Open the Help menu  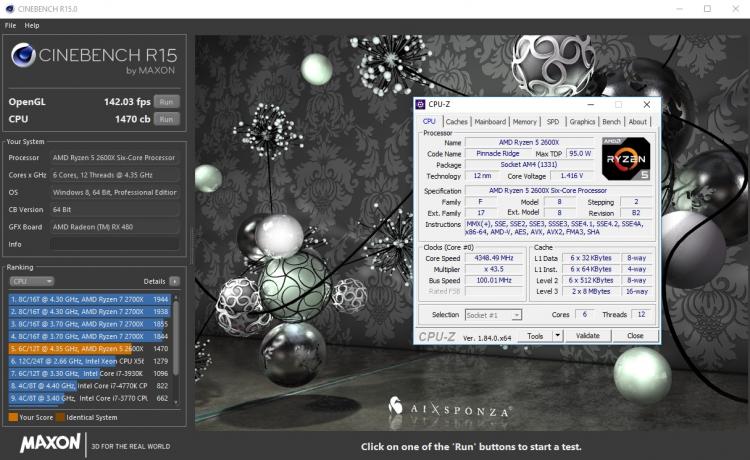pos(32,25)
